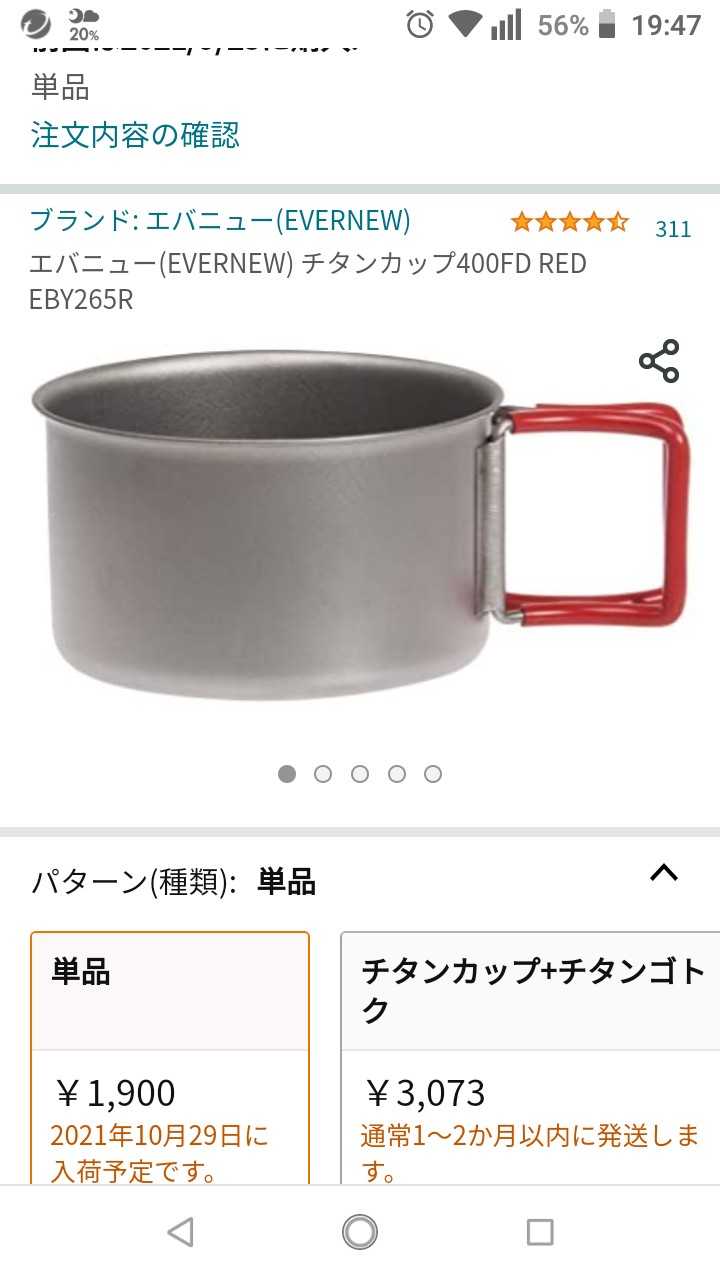Open the 注文内容の確認 link
This screenshot has height=1280, width=720.
[x=135, y=135]
